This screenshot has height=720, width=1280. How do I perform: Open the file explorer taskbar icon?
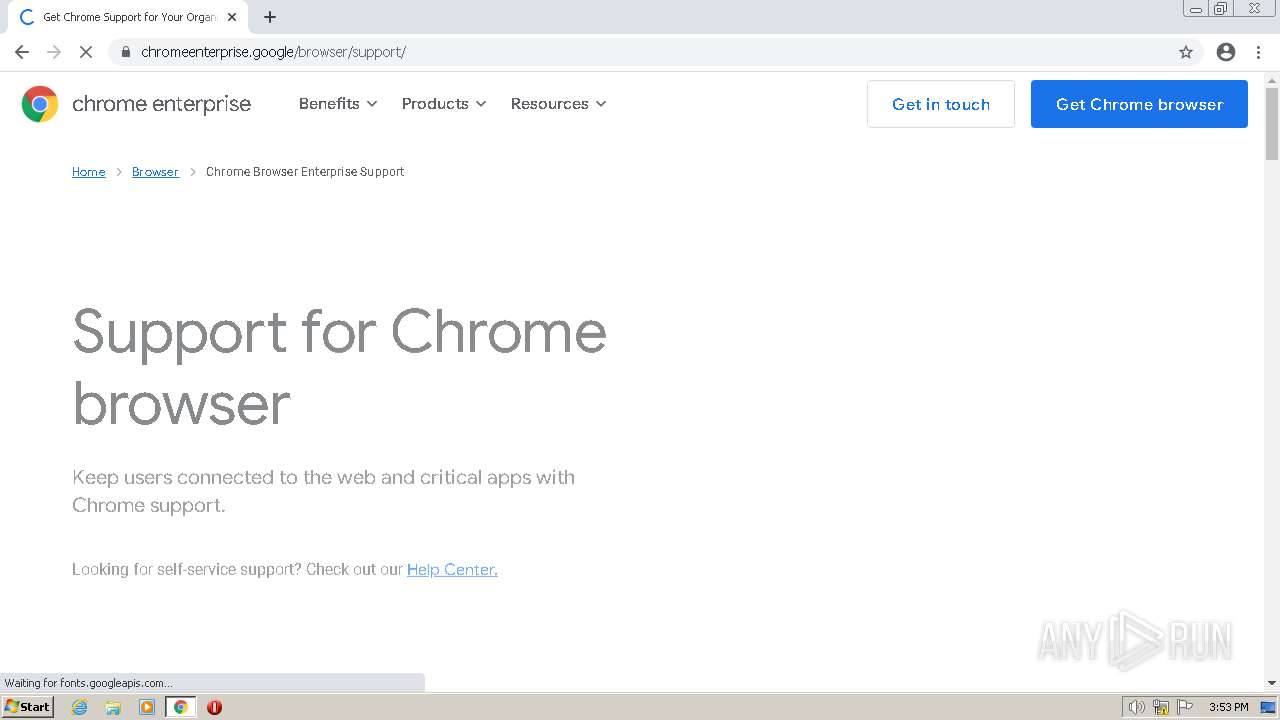click(x=113, y=707)
